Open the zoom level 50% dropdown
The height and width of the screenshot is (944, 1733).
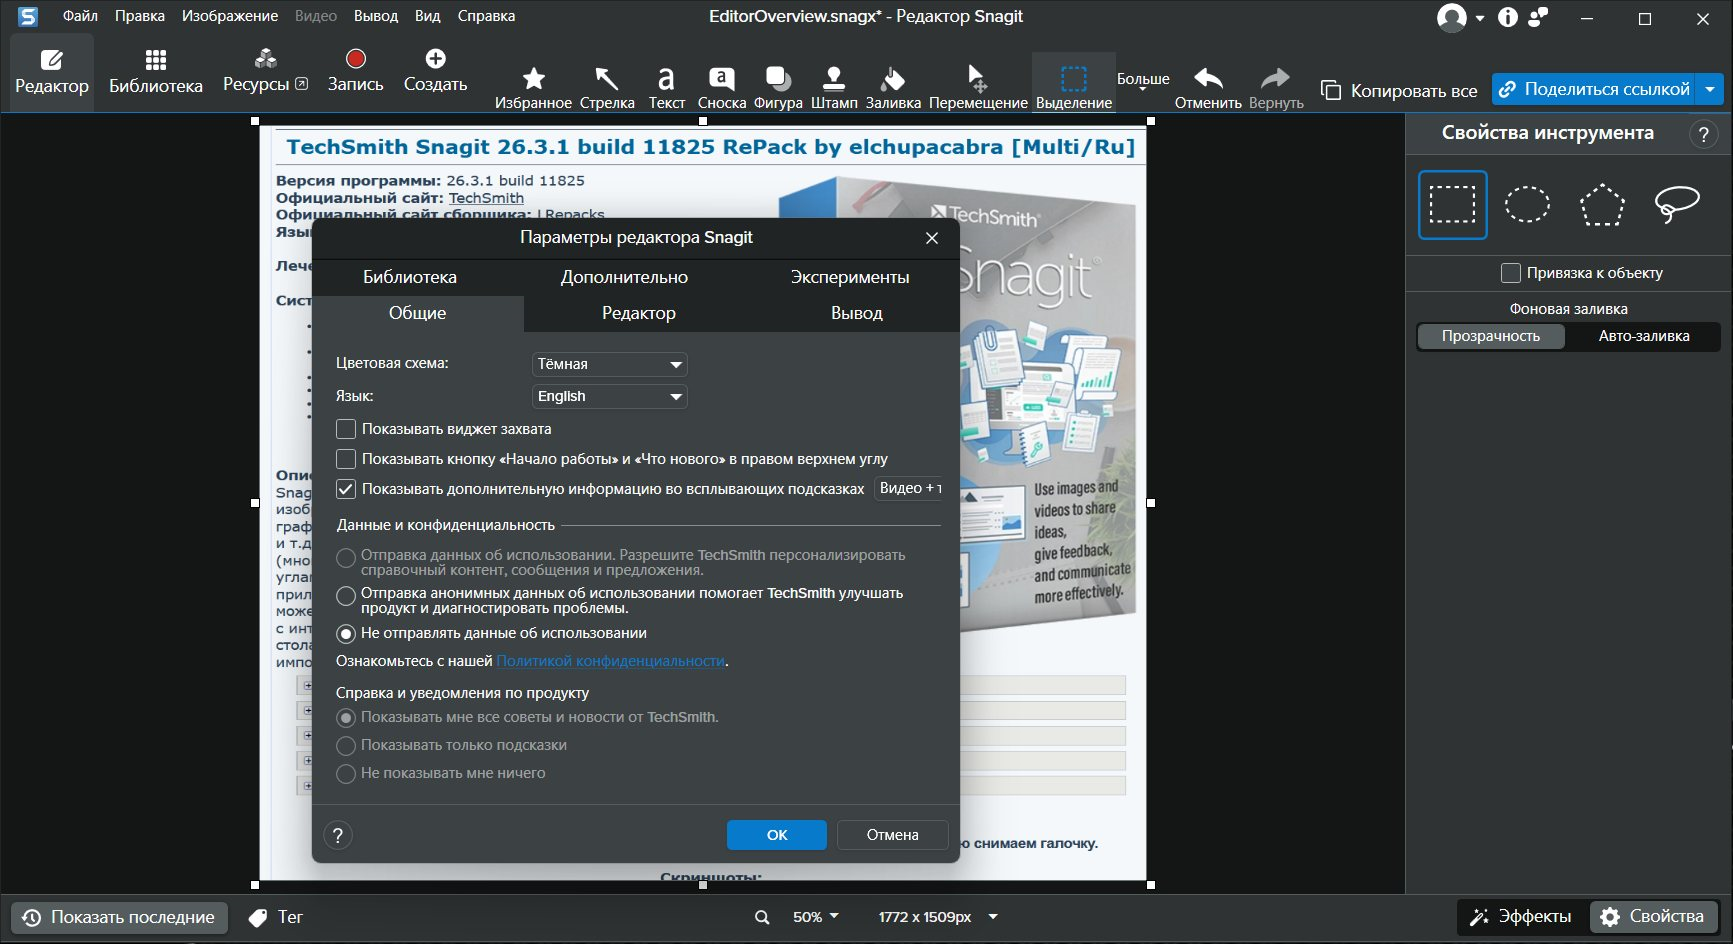816,917
